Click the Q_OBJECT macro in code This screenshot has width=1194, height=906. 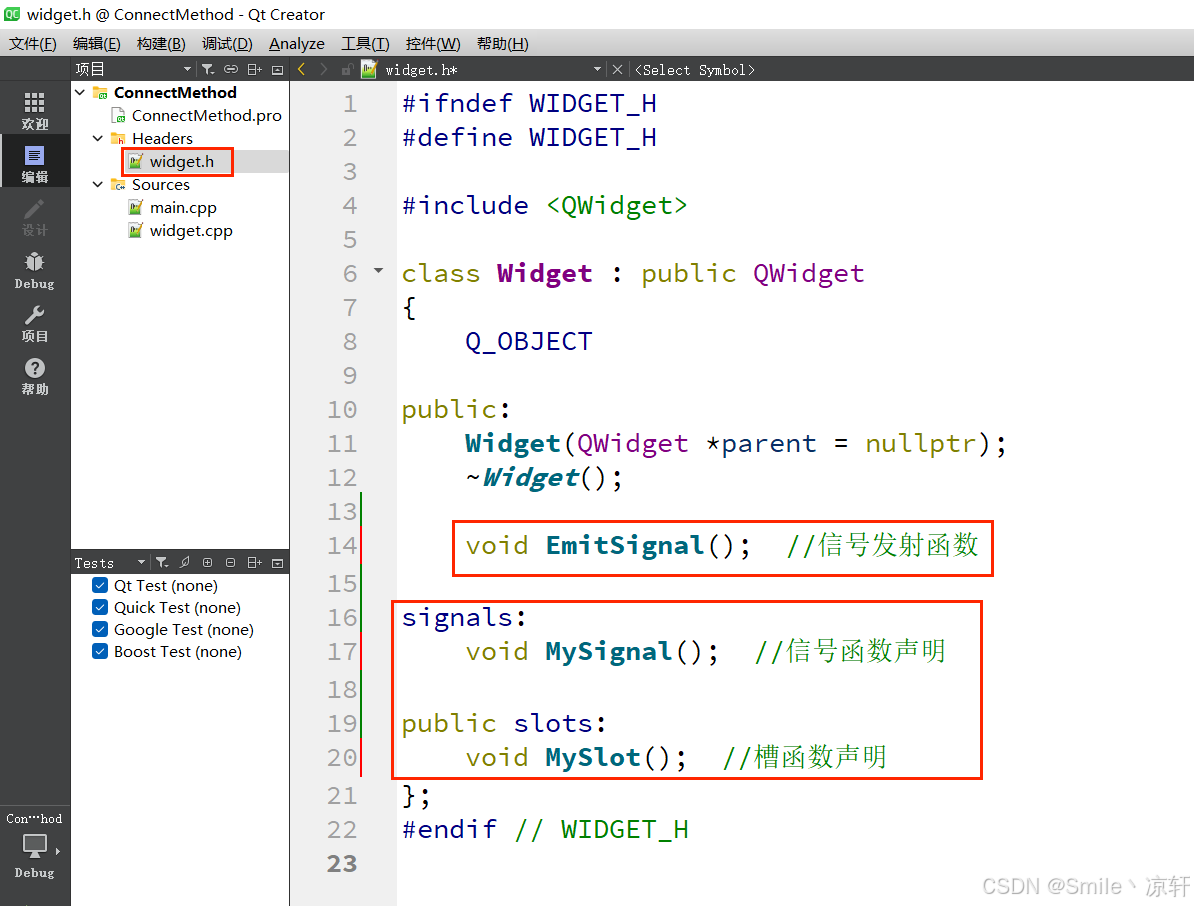click(x=528, y=341)
